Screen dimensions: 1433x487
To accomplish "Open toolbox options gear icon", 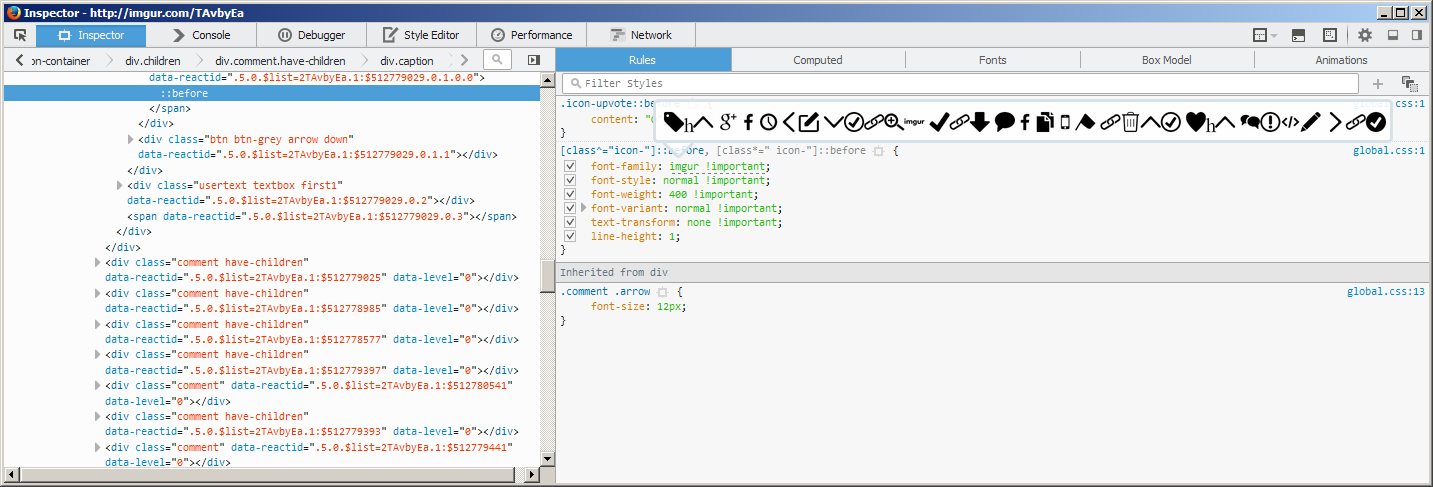I will coord(1365,35).
